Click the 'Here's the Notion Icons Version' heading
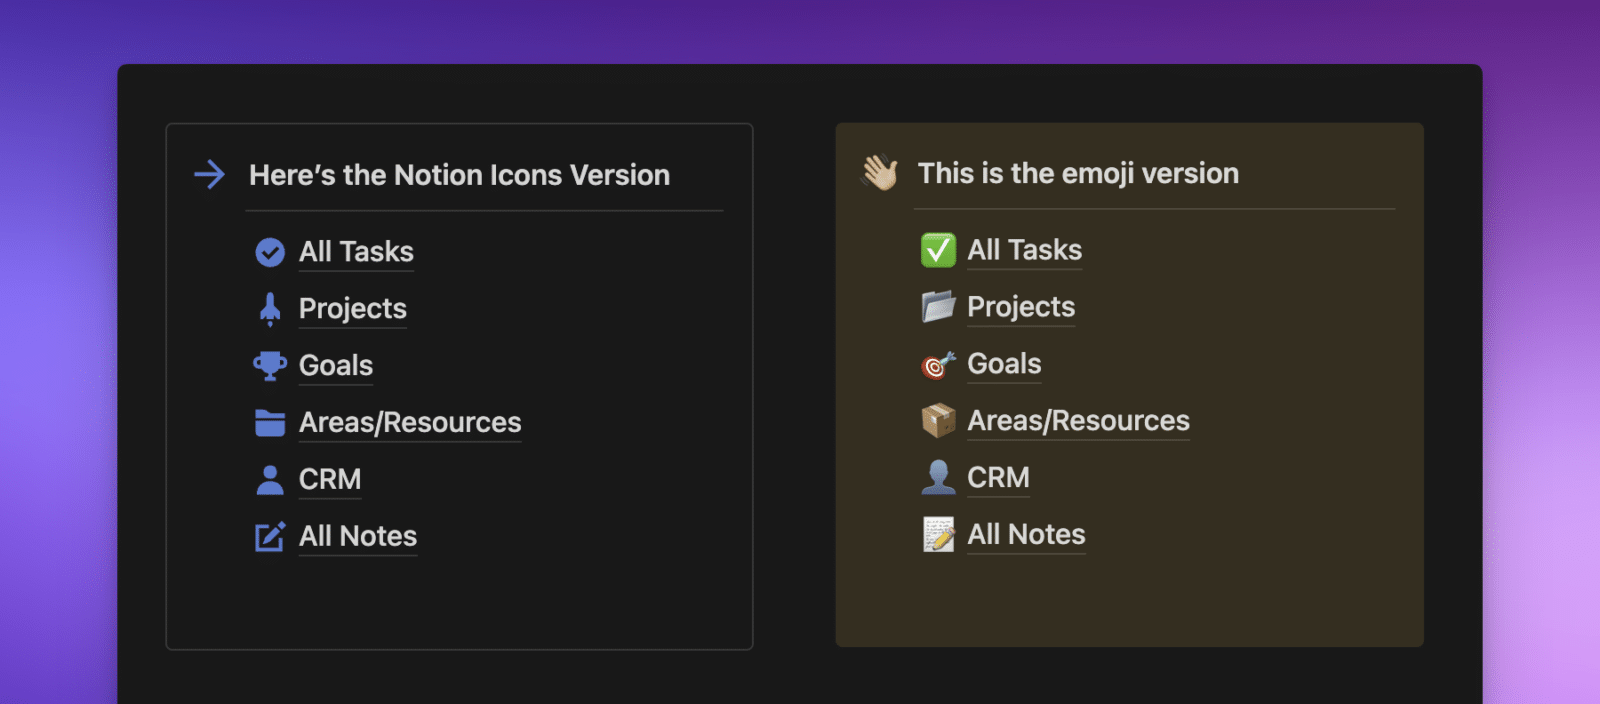This screenshot has height=704, width=1600. 459,175
